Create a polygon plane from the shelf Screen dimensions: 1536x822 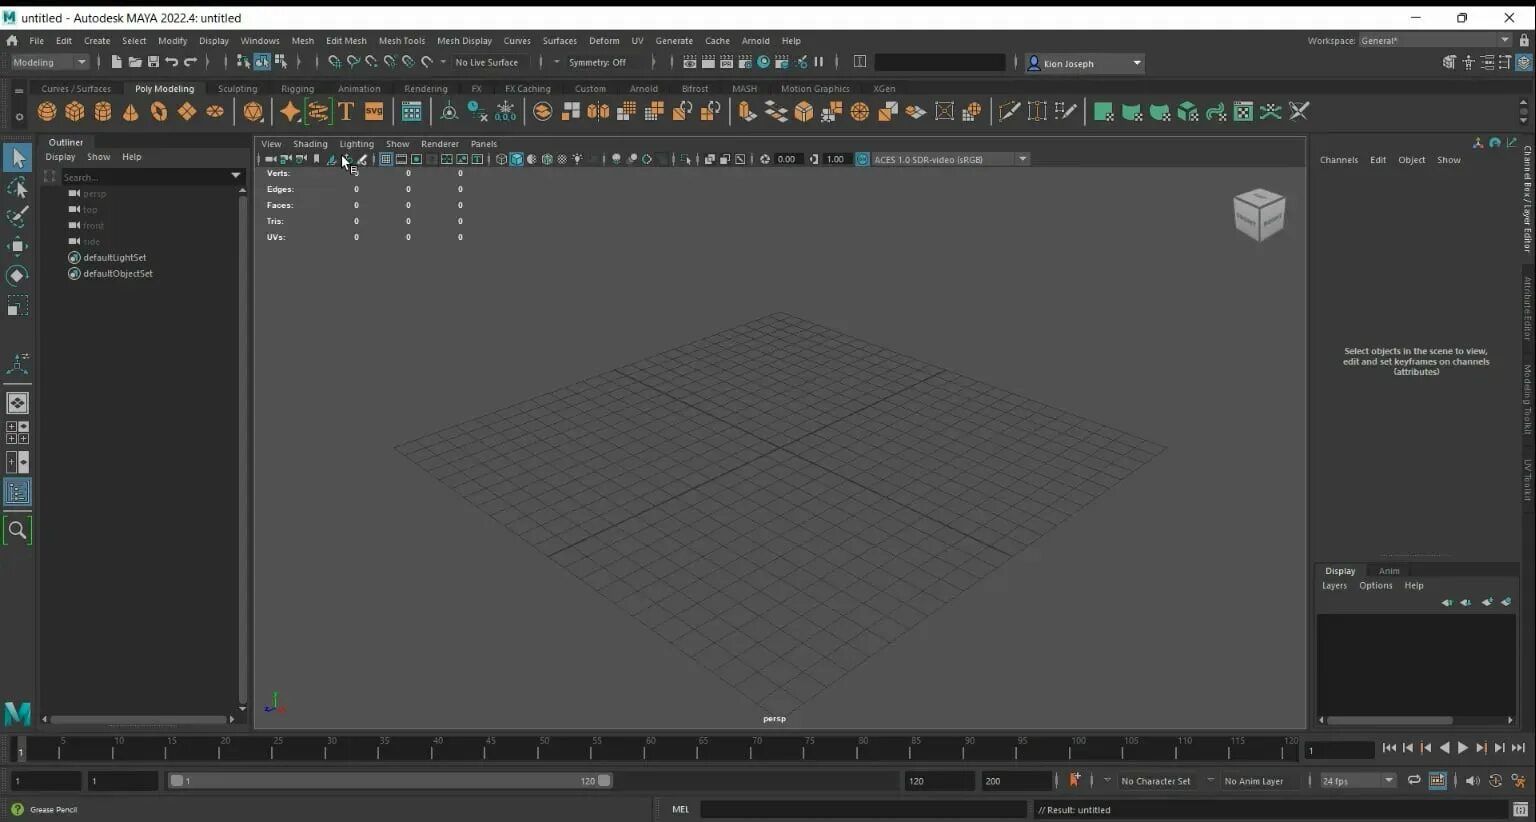click(186, 112)
